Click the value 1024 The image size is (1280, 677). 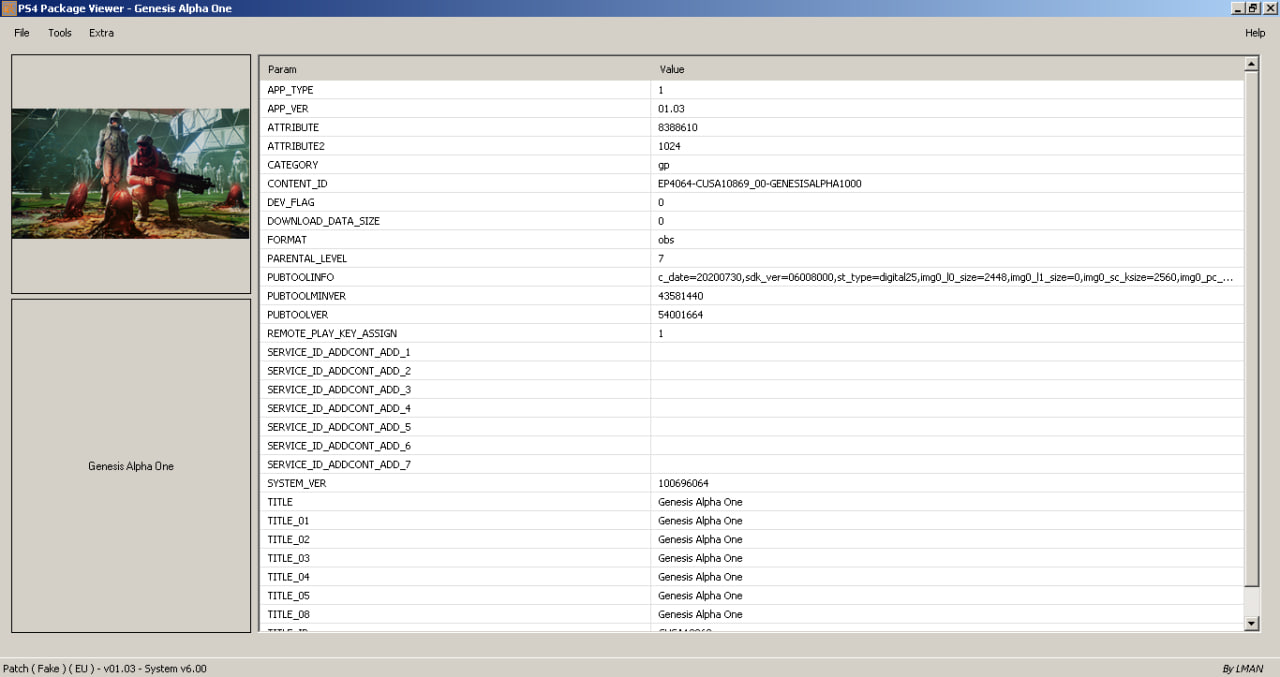click(x=669, y=146)
